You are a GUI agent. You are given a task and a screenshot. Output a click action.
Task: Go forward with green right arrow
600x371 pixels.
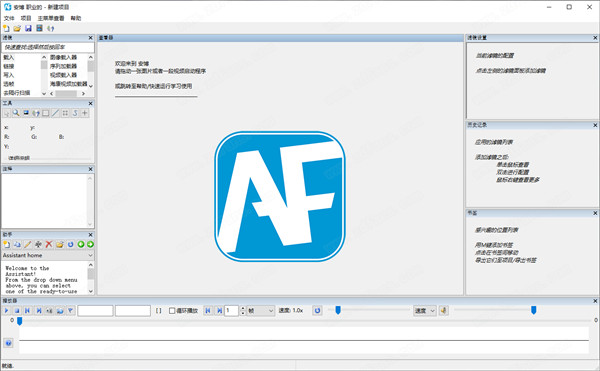(90, 244)
